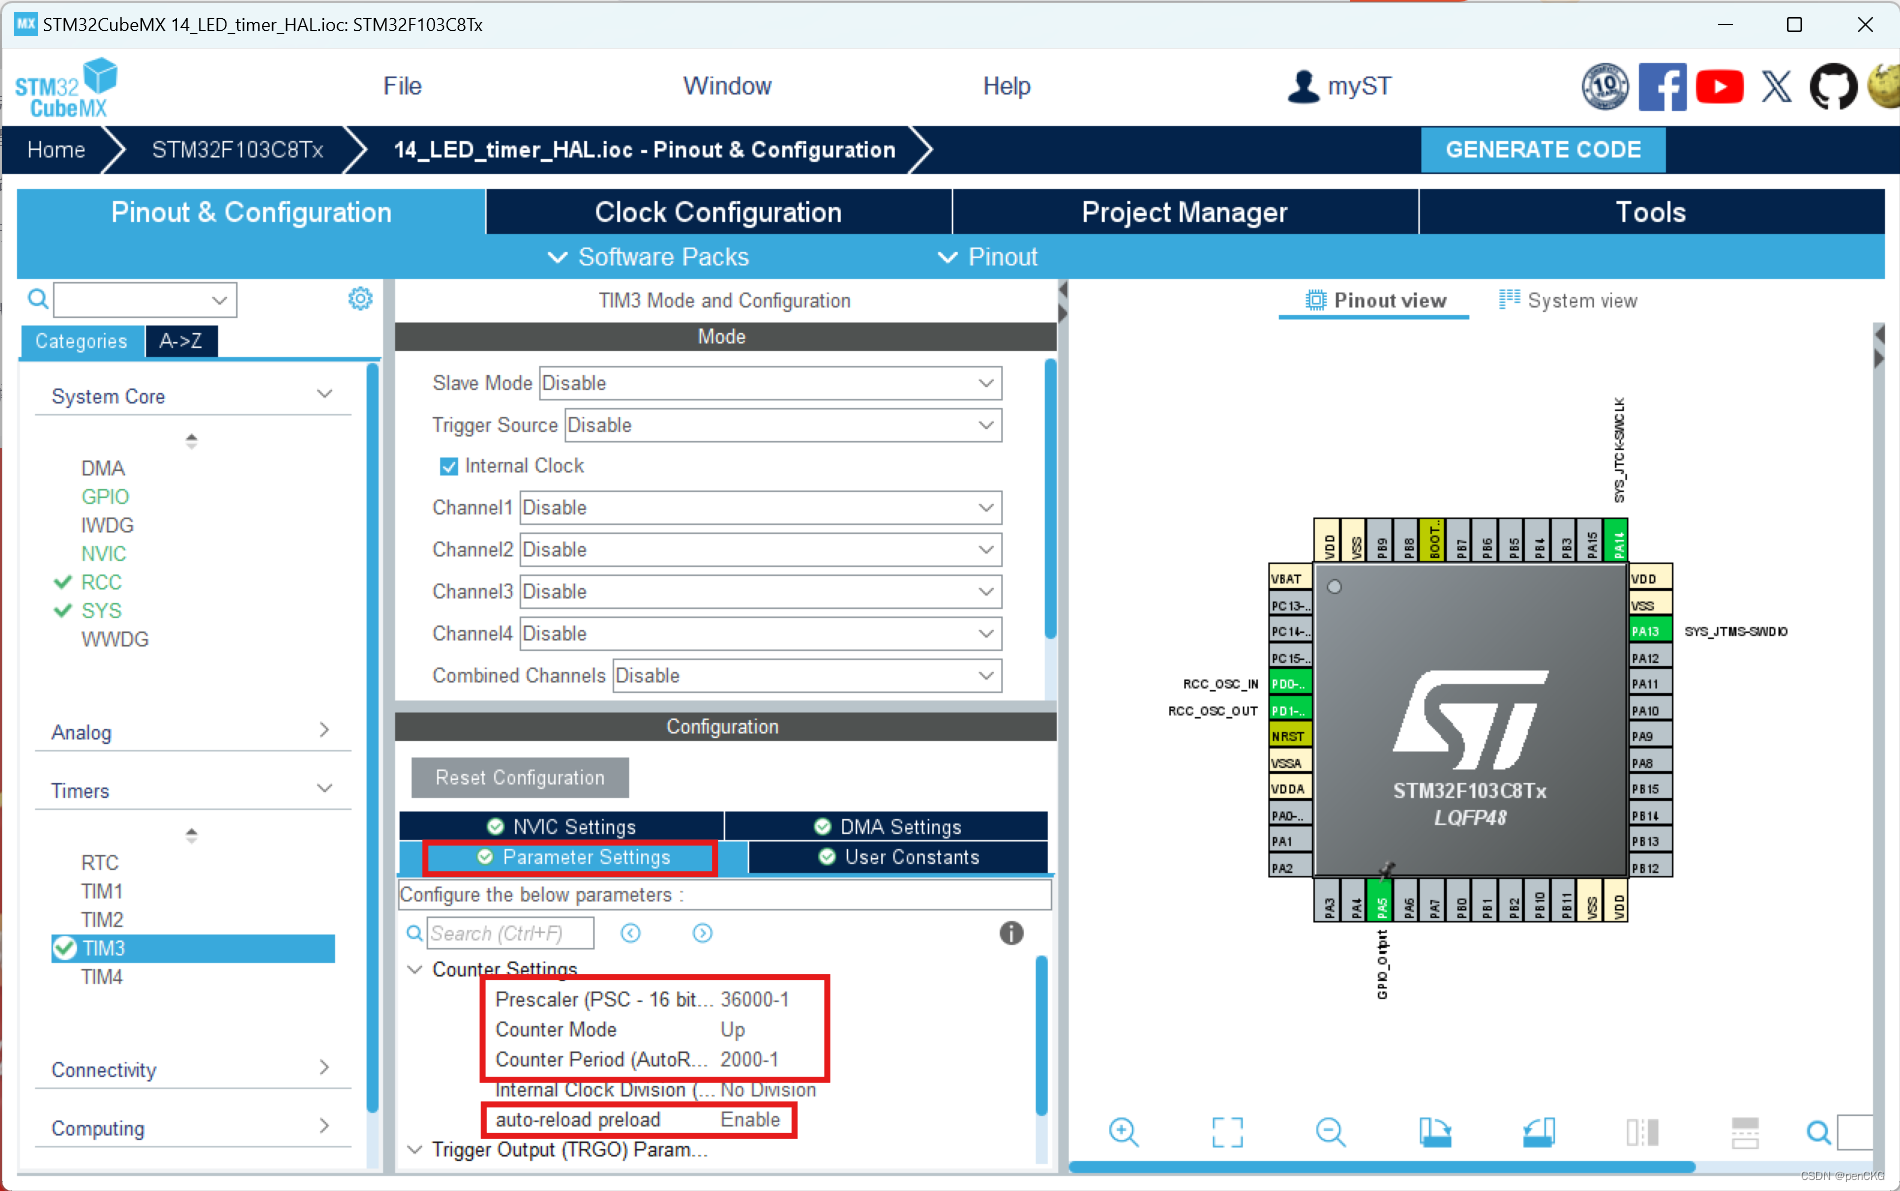Switch to System view of the chip

click(x=1567, y=300)
